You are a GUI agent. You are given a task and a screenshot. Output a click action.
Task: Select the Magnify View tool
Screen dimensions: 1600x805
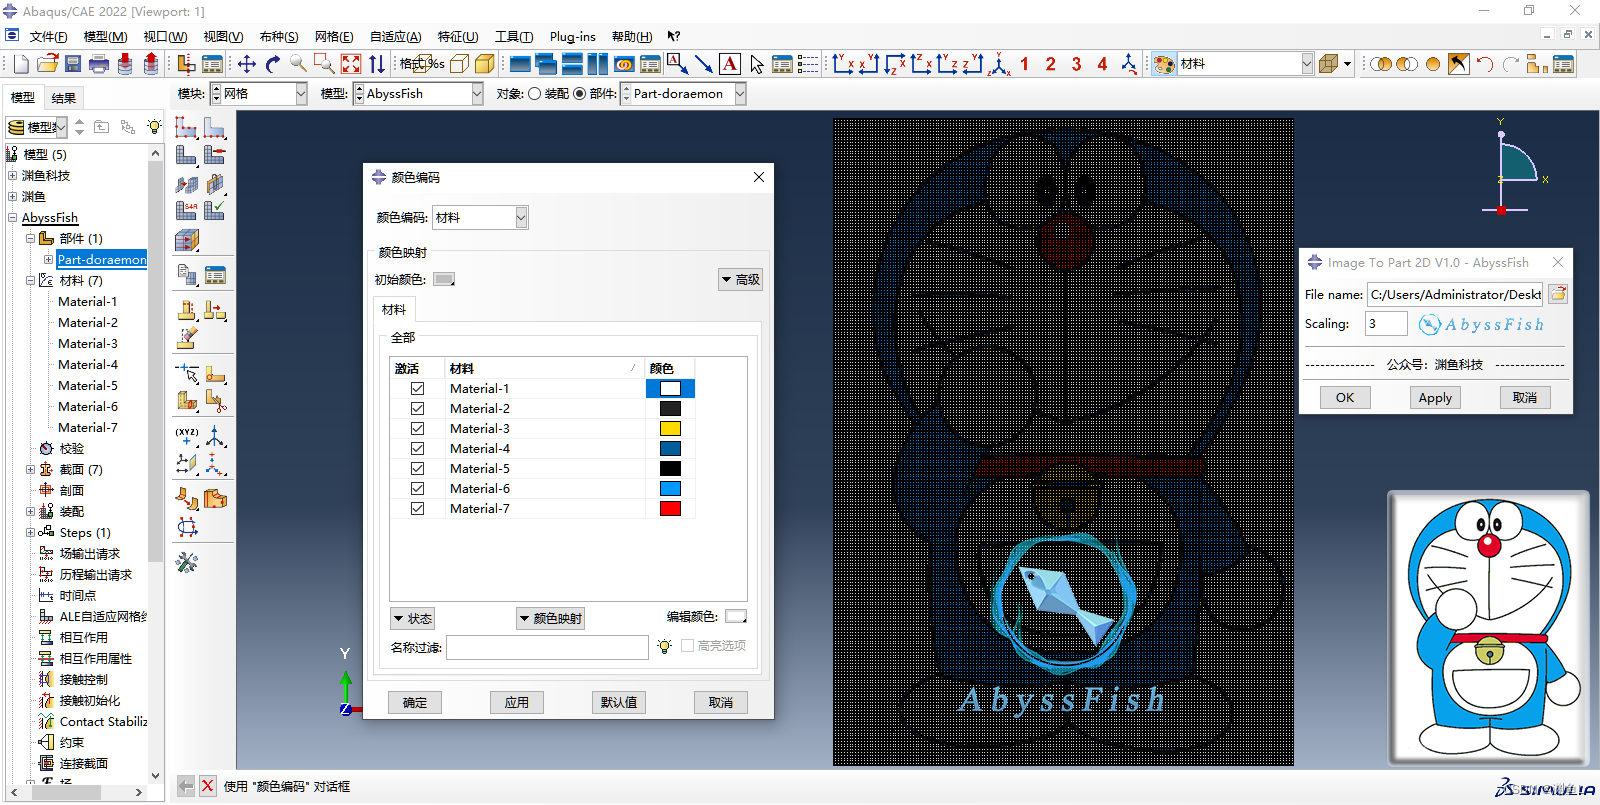click(x=298, y=64)
